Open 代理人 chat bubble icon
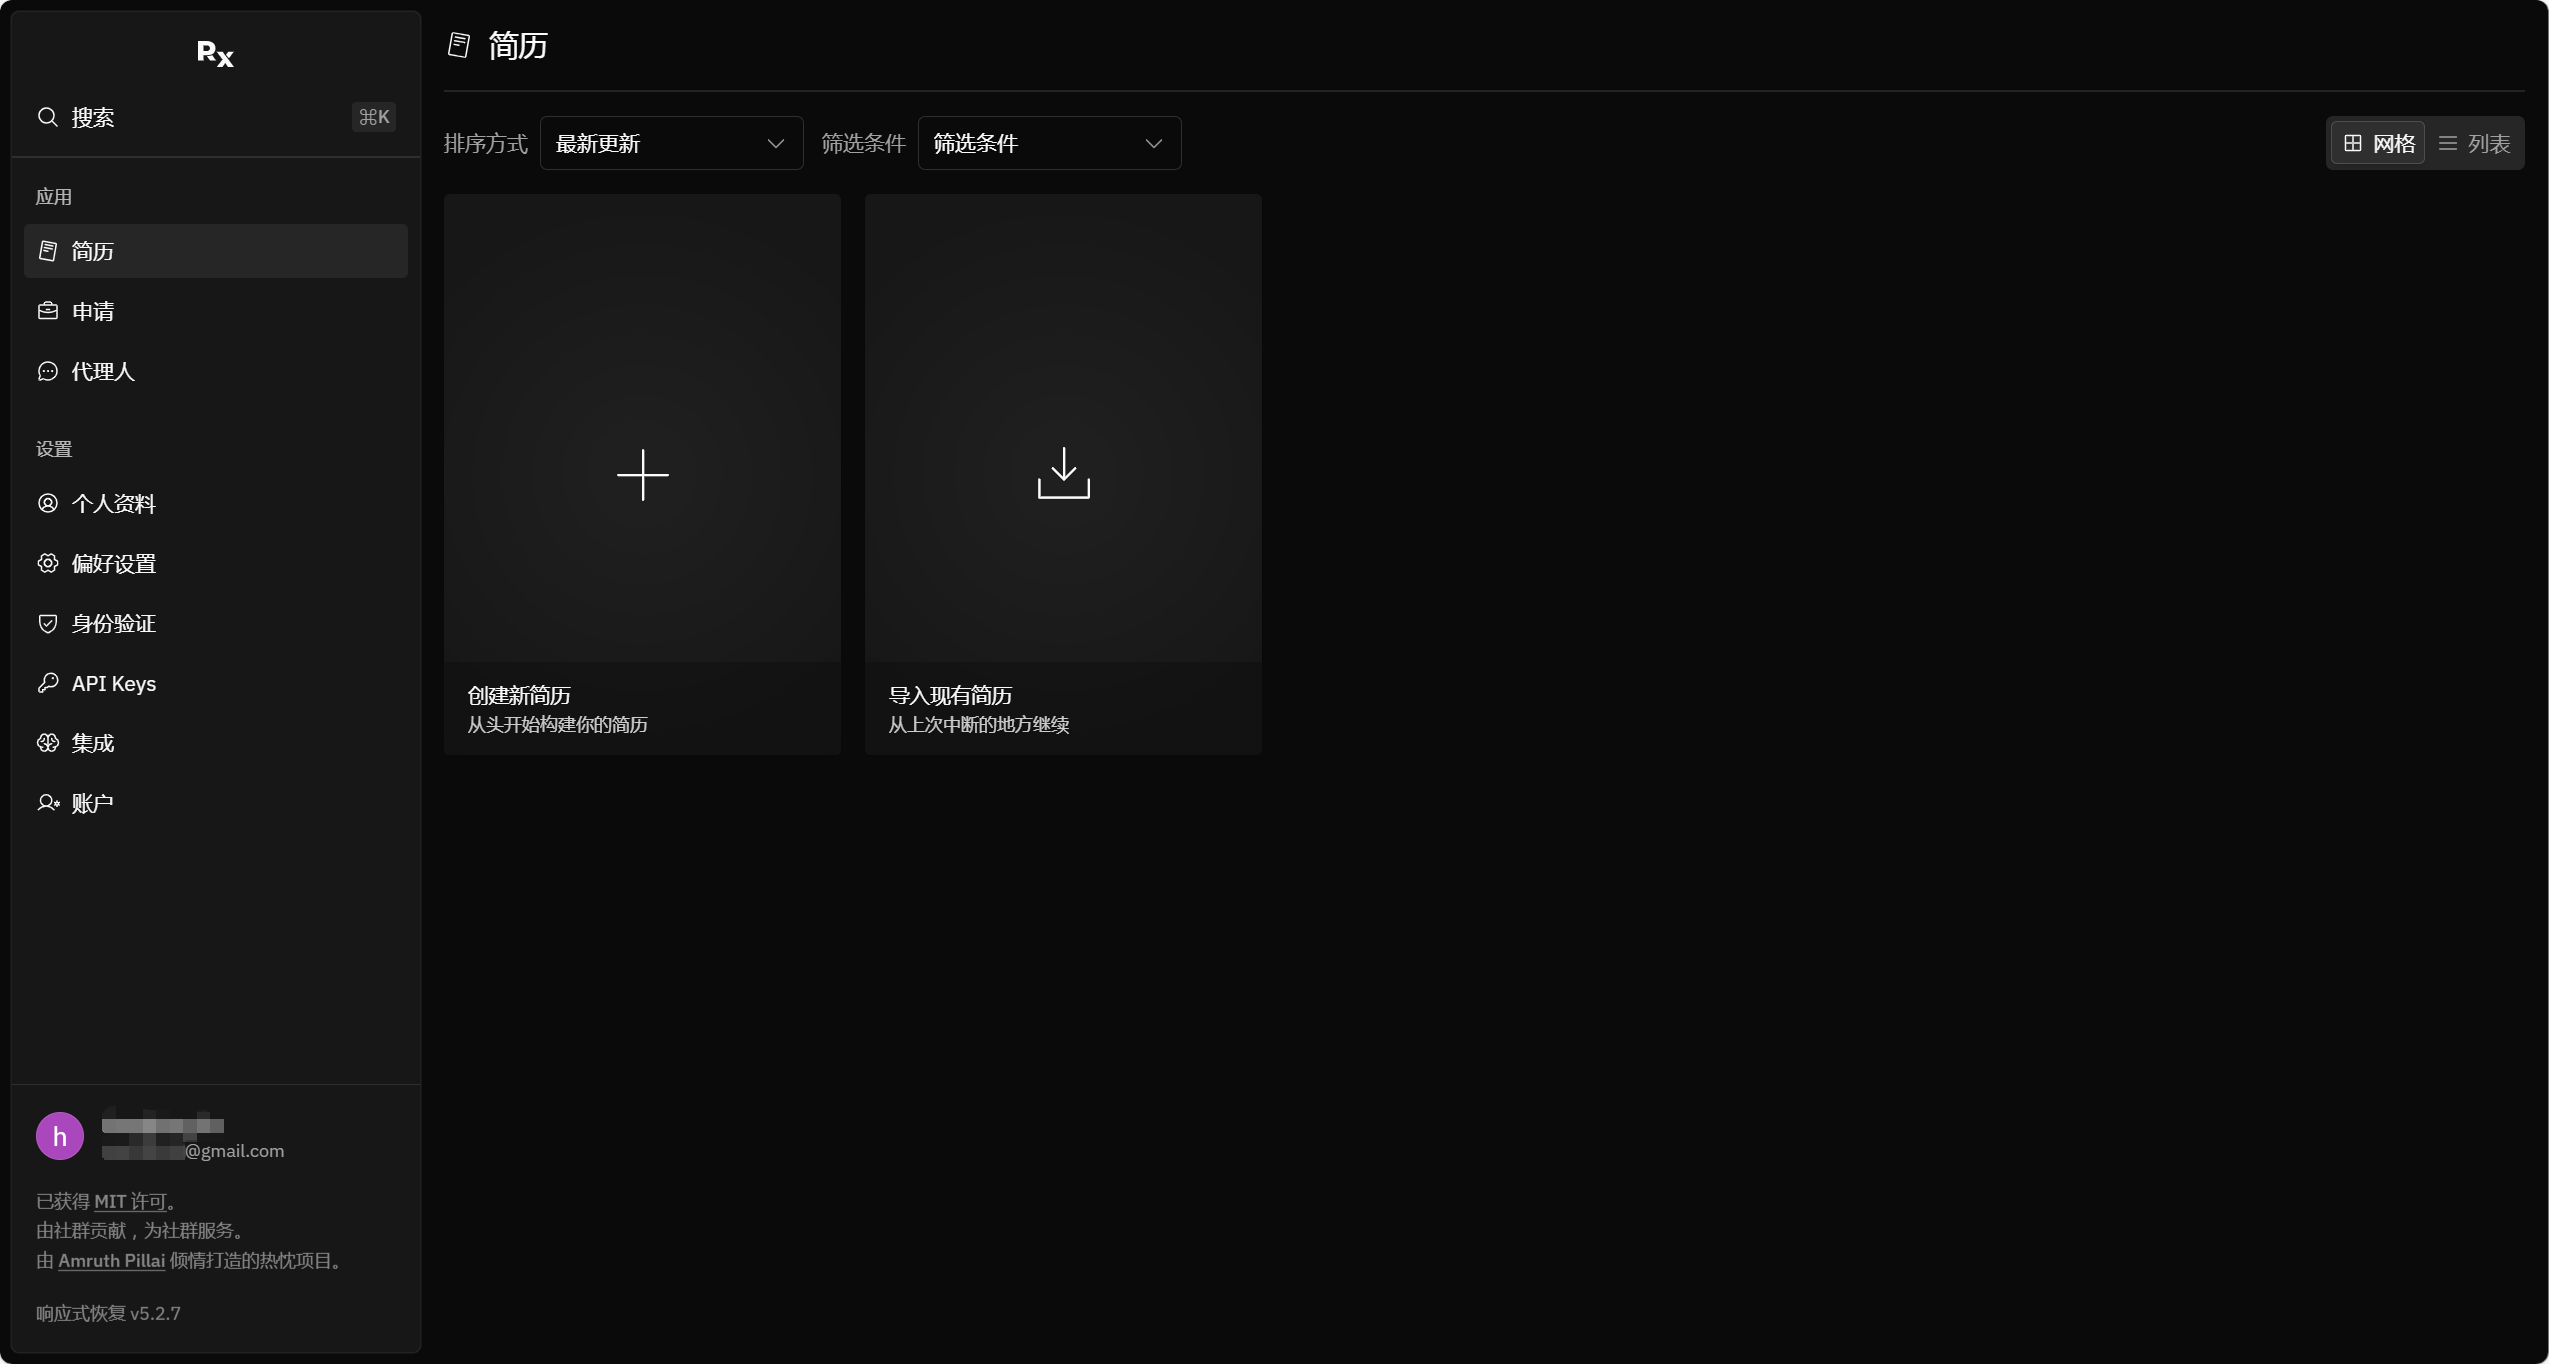The image size is (2549, 1364). (47, 371)
